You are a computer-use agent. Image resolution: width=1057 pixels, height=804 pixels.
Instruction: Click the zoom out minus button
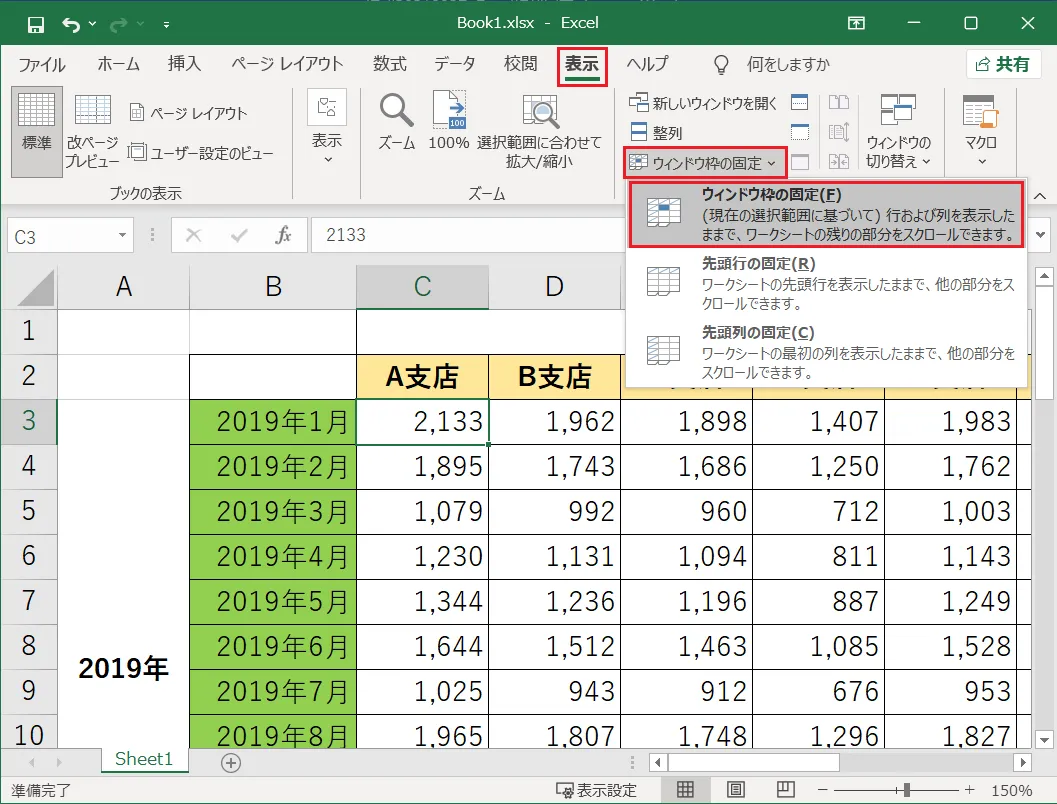tap(822, 789)
